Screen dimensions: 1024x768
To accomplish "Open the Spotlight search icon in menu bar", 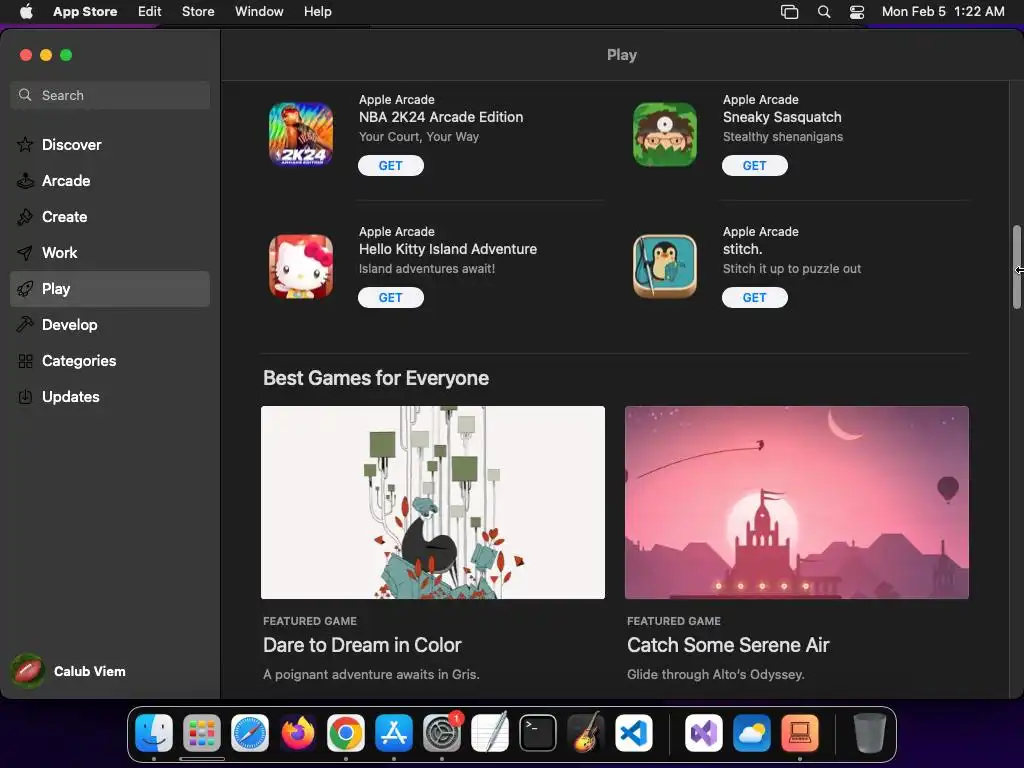I will click(824, 12).
